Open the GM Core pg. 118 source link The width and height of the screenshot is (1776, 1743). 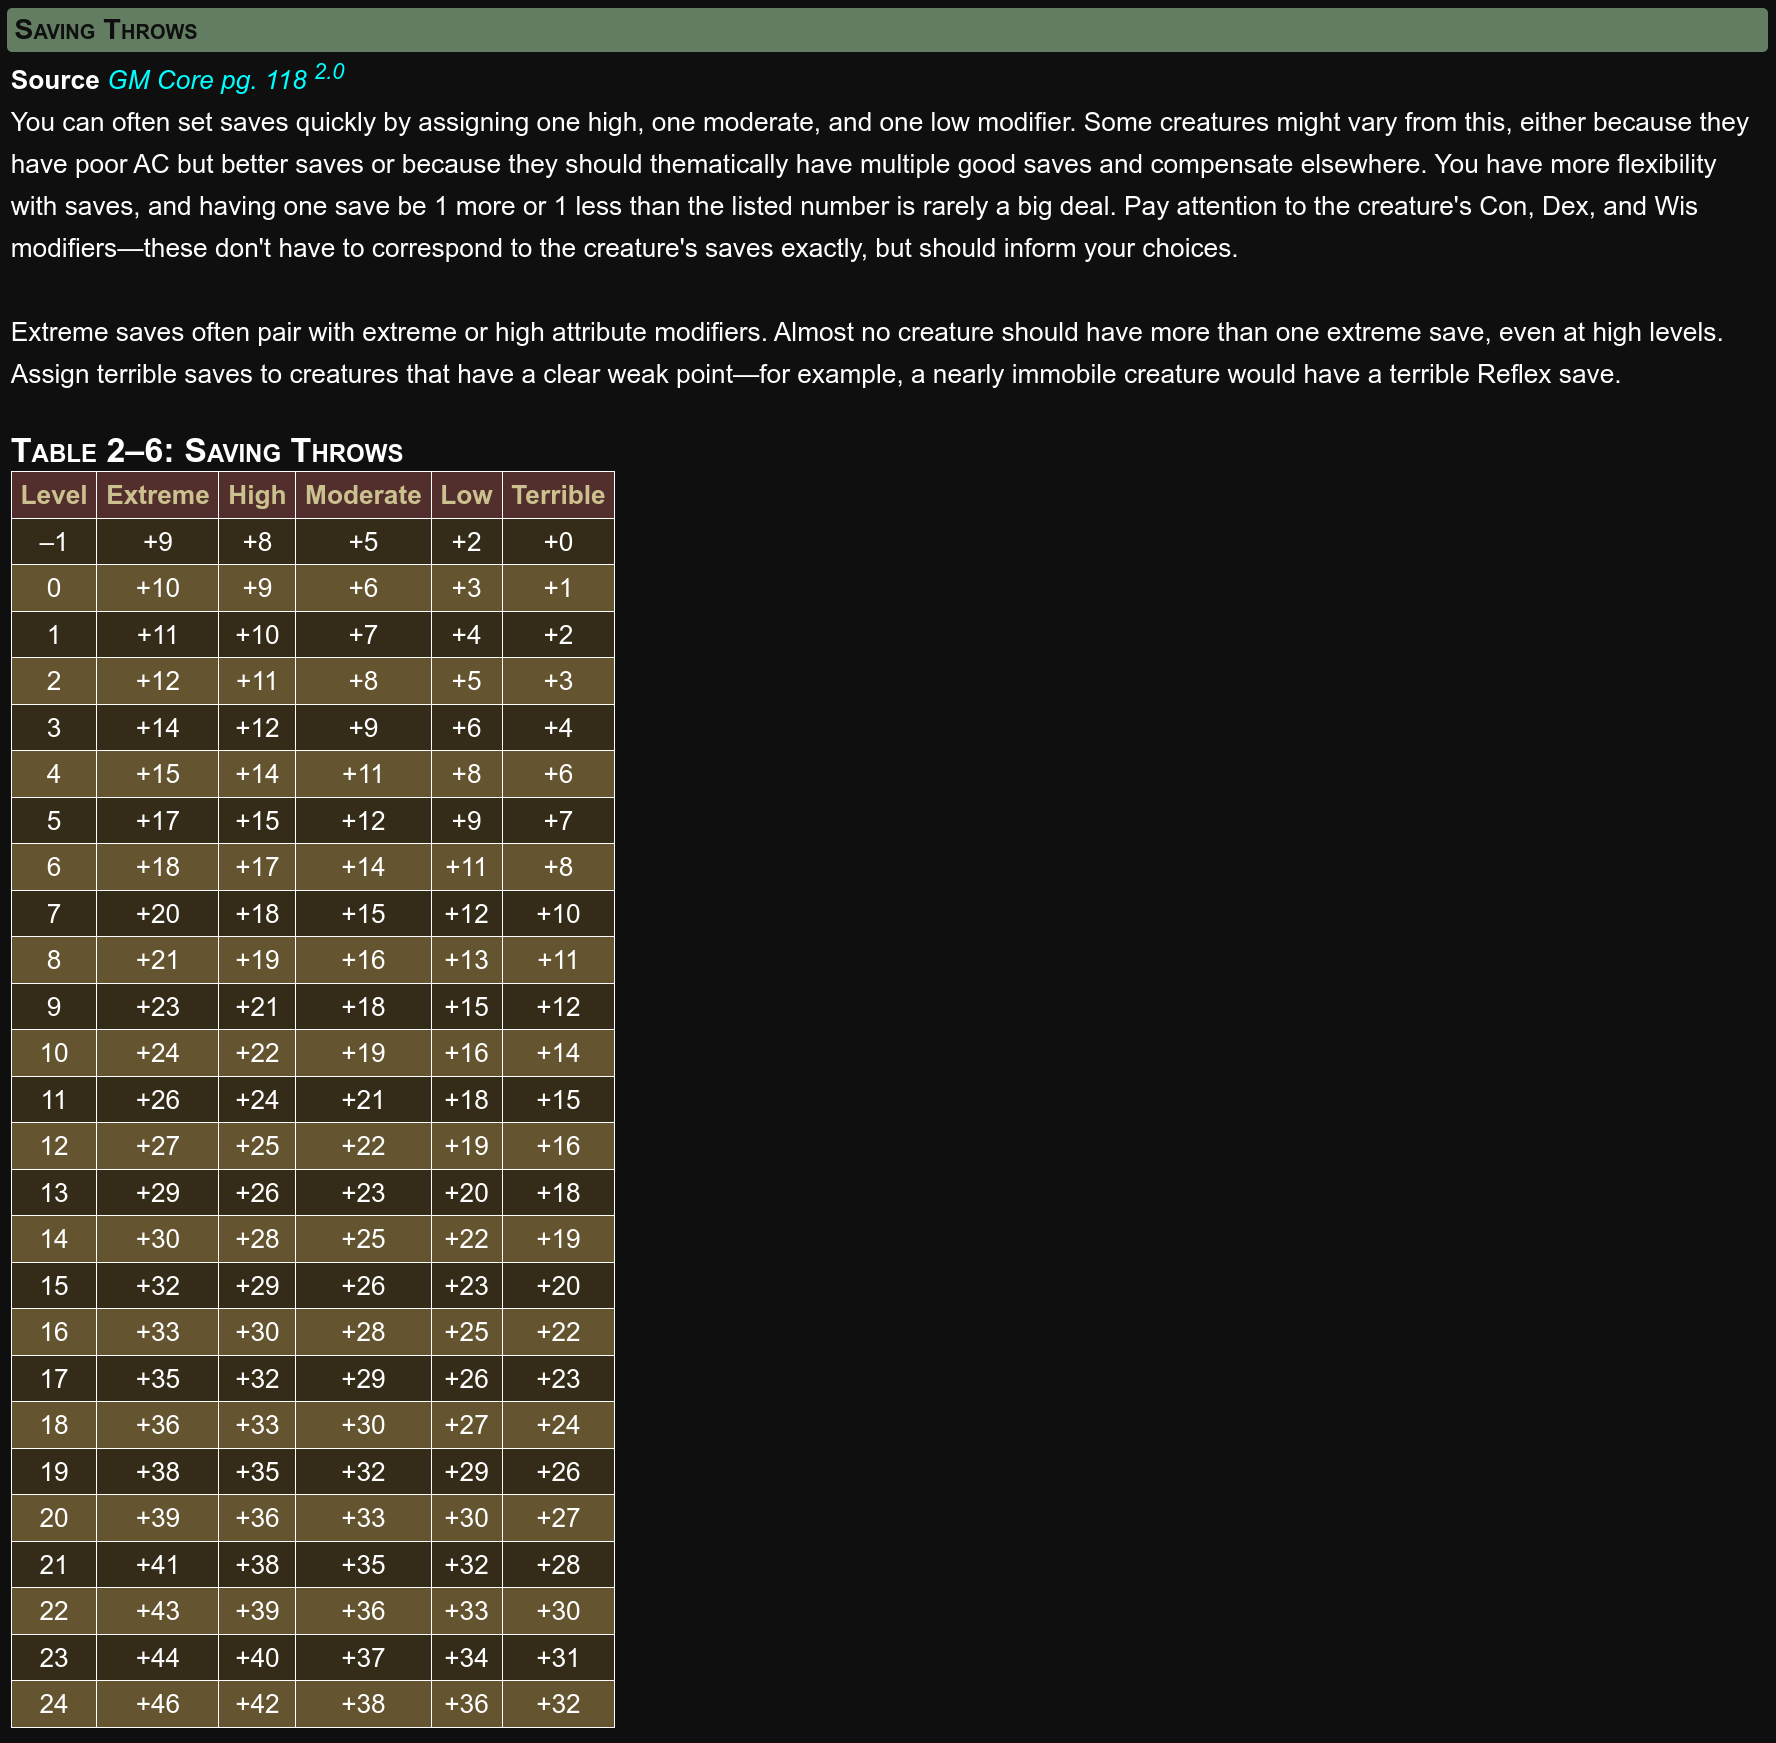coord(207,80)
